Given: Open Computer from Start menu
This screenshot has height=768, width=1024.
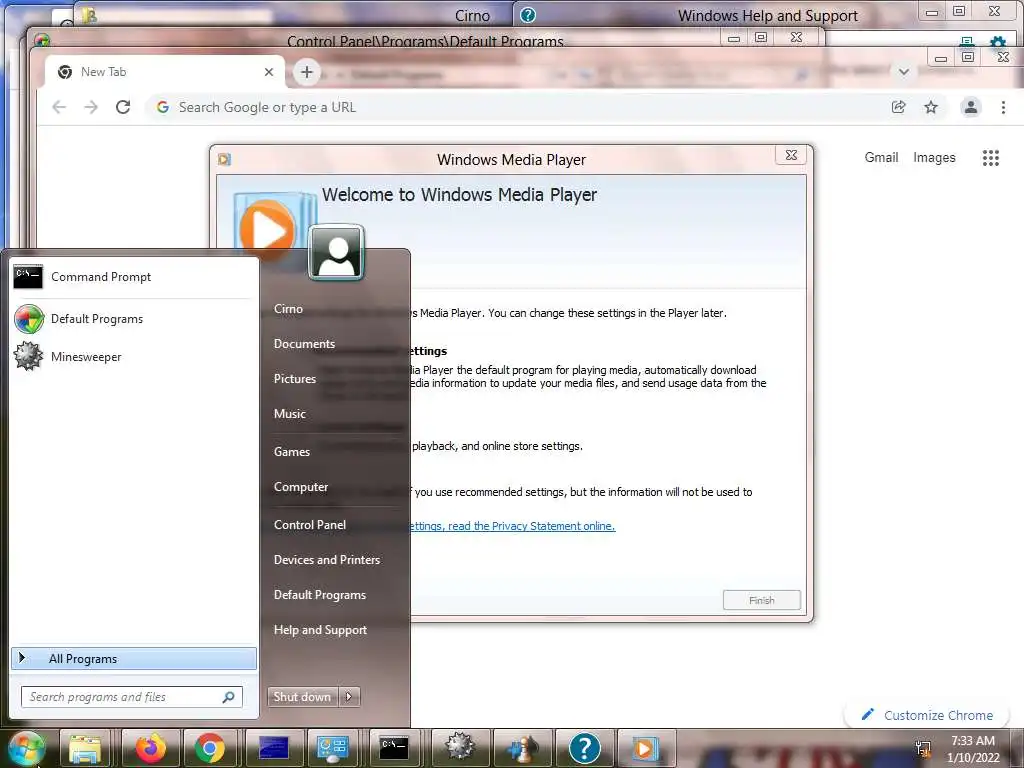Looking at the screenshot, I should click(x=301, y=487).
